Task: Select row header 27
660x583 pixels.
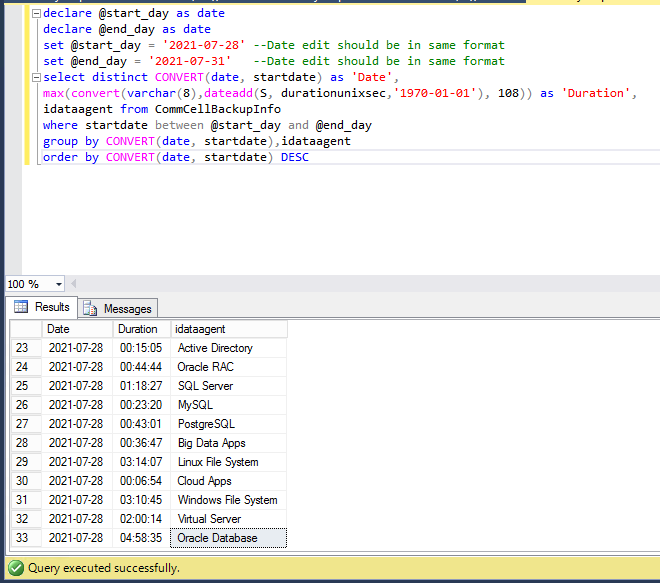Action: (x=26, y=424)
